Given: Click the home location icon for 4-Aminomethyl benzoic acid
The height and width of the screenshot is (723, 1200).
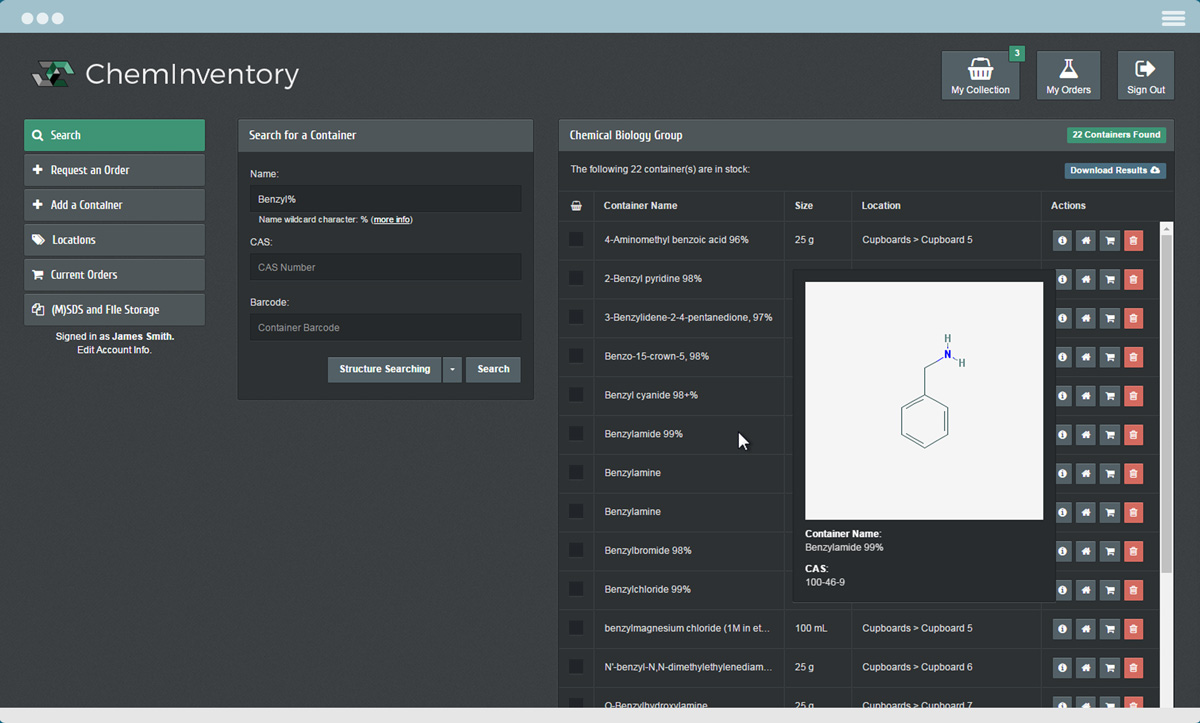Looking at the screenshot, I should tap(1086, 240).
